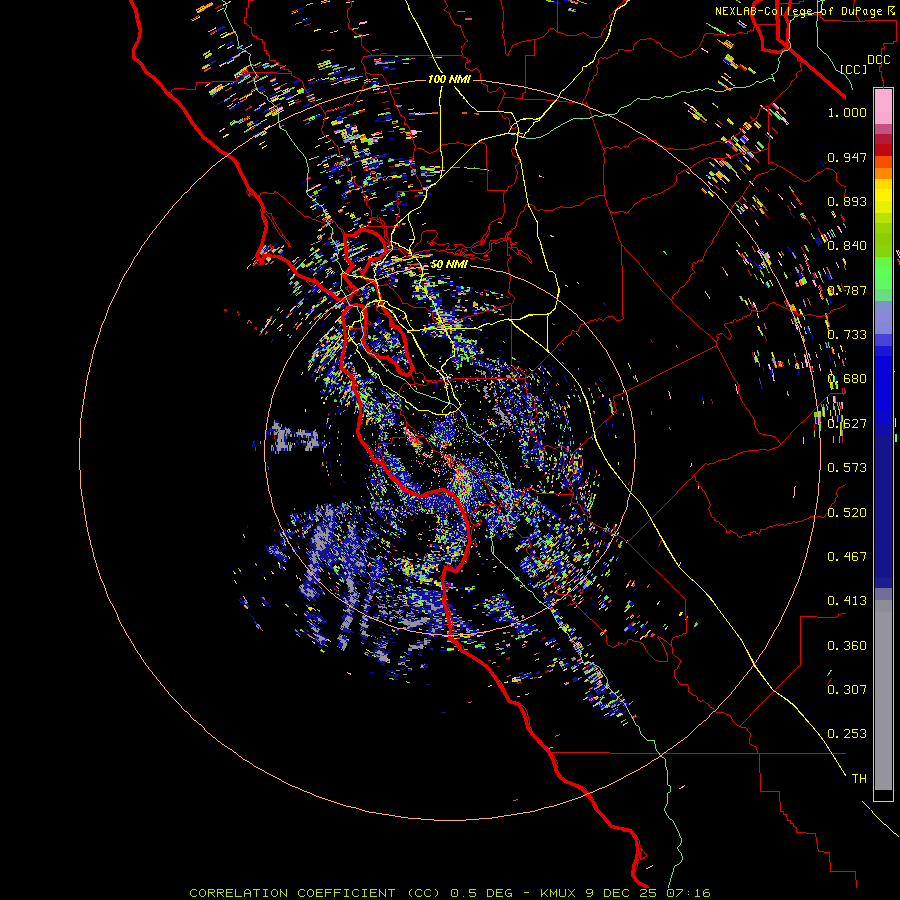Click the 50 NMI range ring label
The height and width of the screenshot is (900, 900).
pyautogui.click(x=449, y=265)
